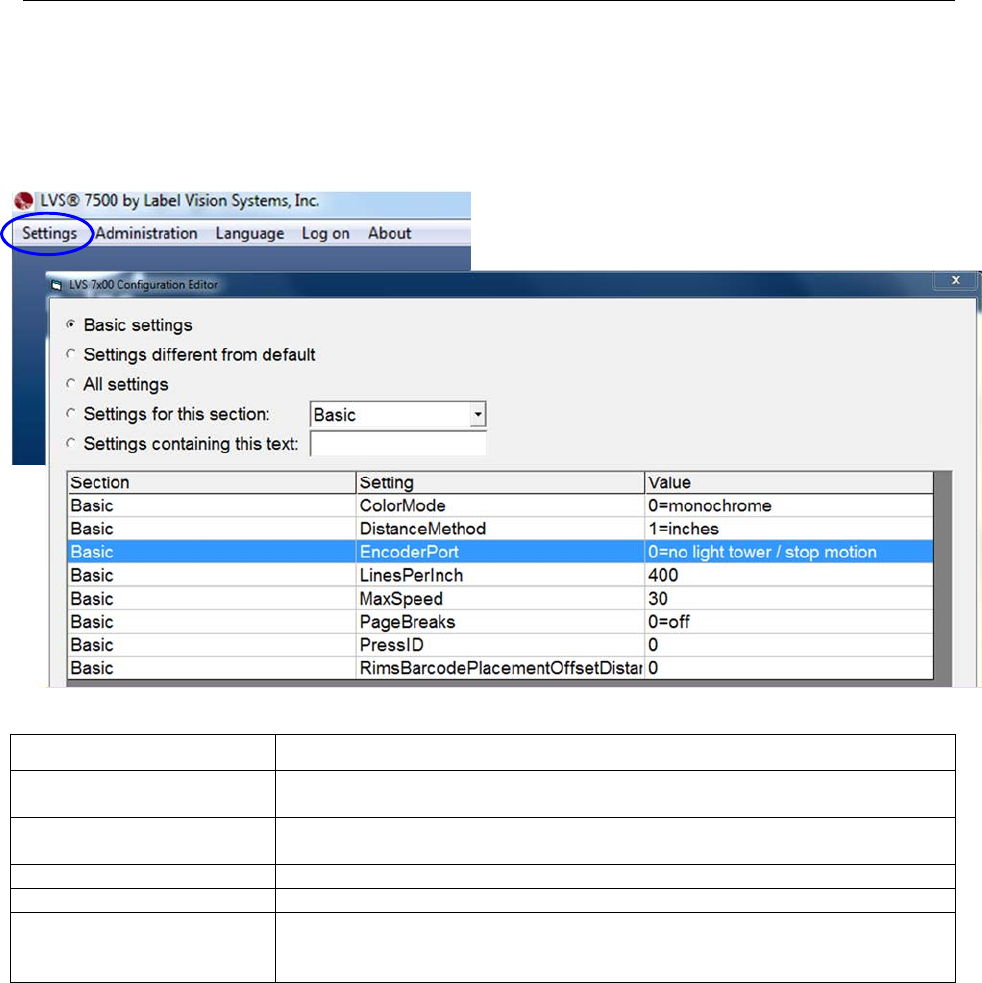Click the search text input field
Viewport: 982px width, 983px height.
point(398,444)
